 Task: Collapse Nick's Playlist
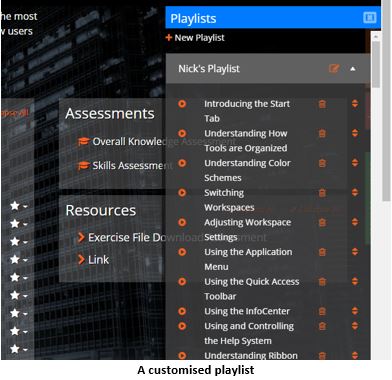(353, 69)
